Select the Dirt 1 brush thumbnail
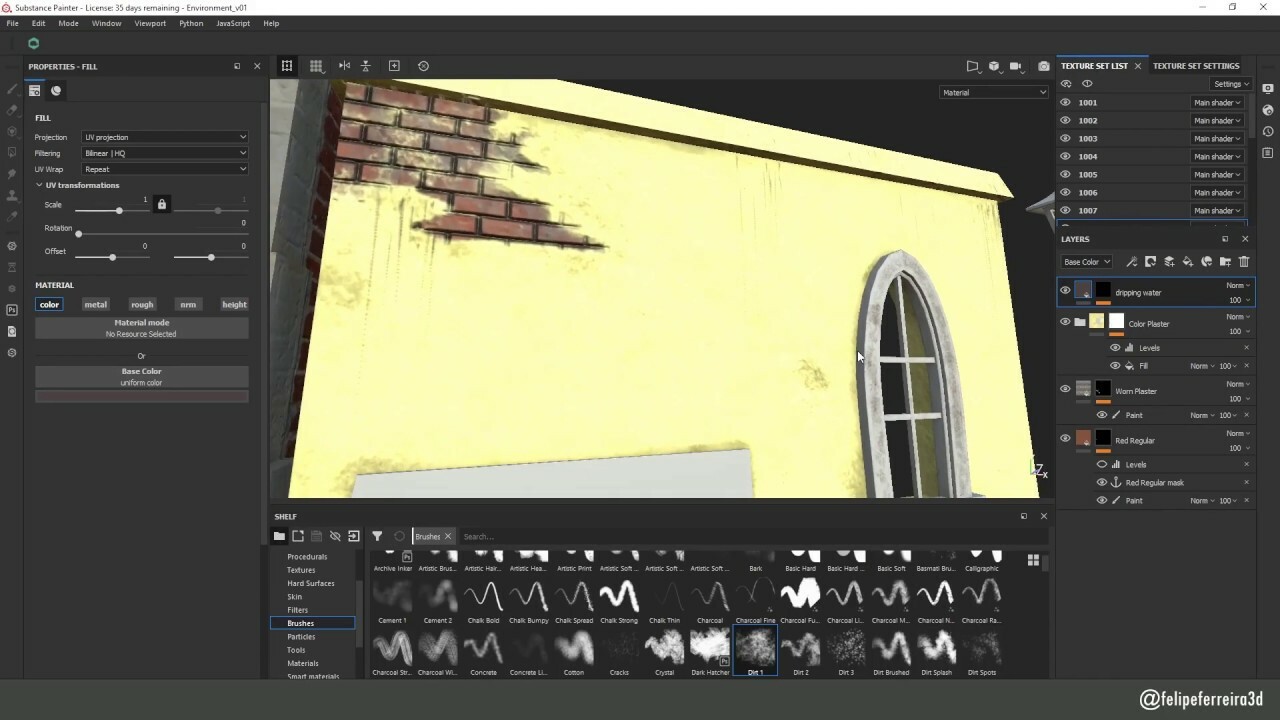Viewport: 1280px width, 720px height. click(x=755, y=650)
